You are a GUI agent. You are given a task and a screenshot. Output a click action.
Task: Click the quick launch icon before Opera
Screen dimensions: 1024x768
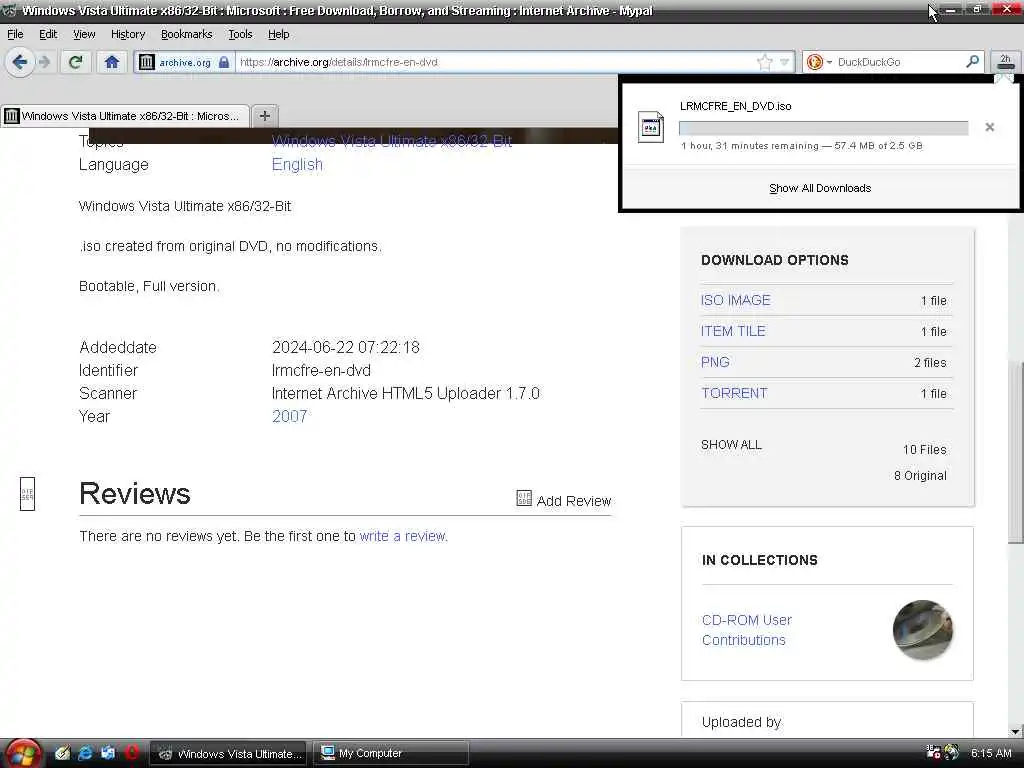(x=108, y=753)
